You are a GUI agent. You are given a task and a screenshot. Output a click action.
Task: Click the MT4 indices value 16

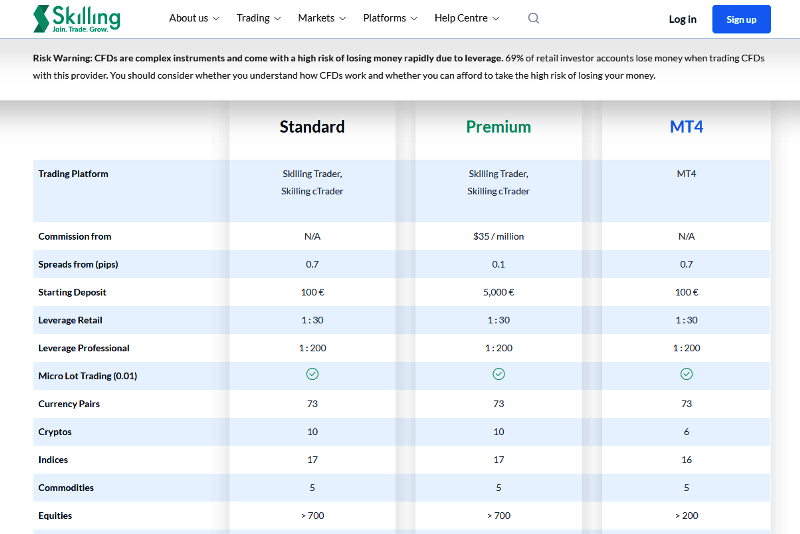(x=686, y=460)
